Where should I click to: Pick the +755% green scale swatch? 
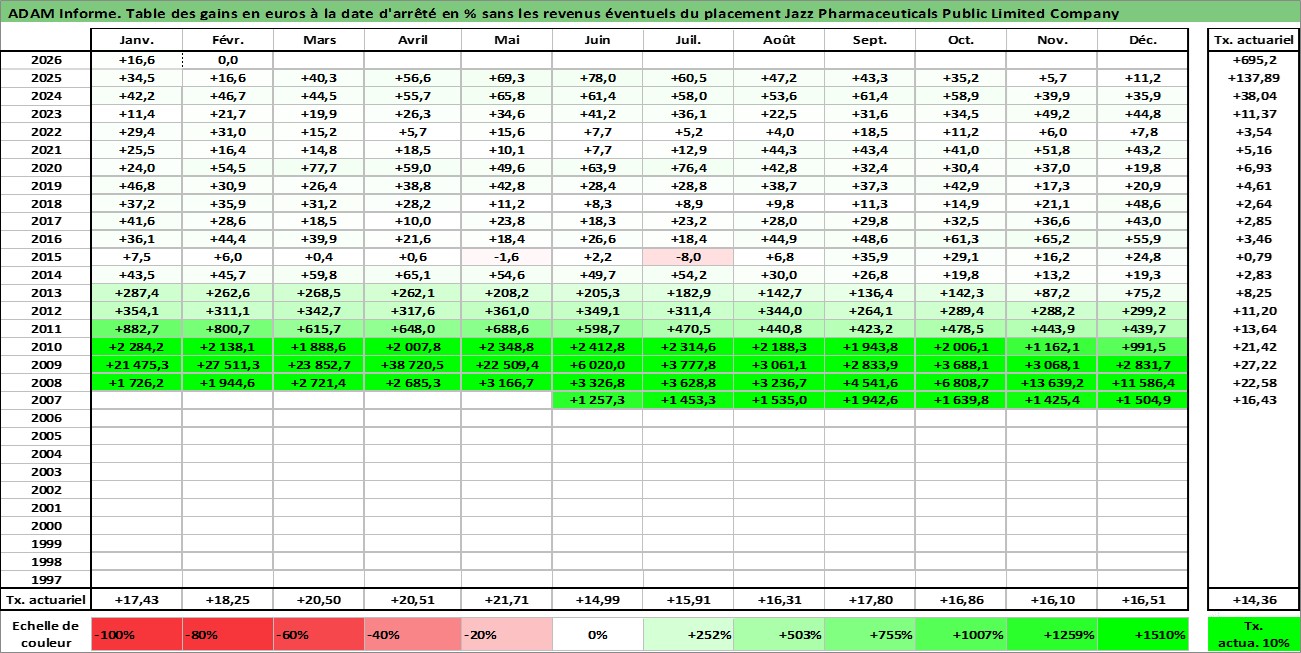coord(870,634)
